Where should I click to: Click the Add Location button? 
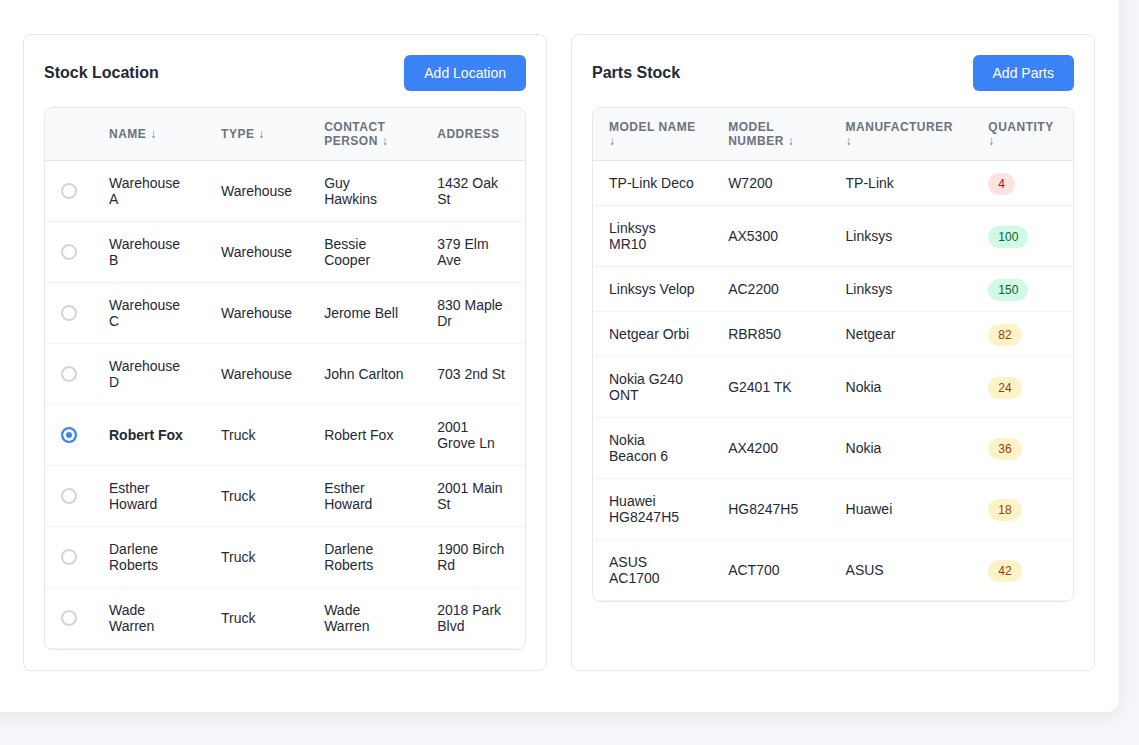(465, 73)
